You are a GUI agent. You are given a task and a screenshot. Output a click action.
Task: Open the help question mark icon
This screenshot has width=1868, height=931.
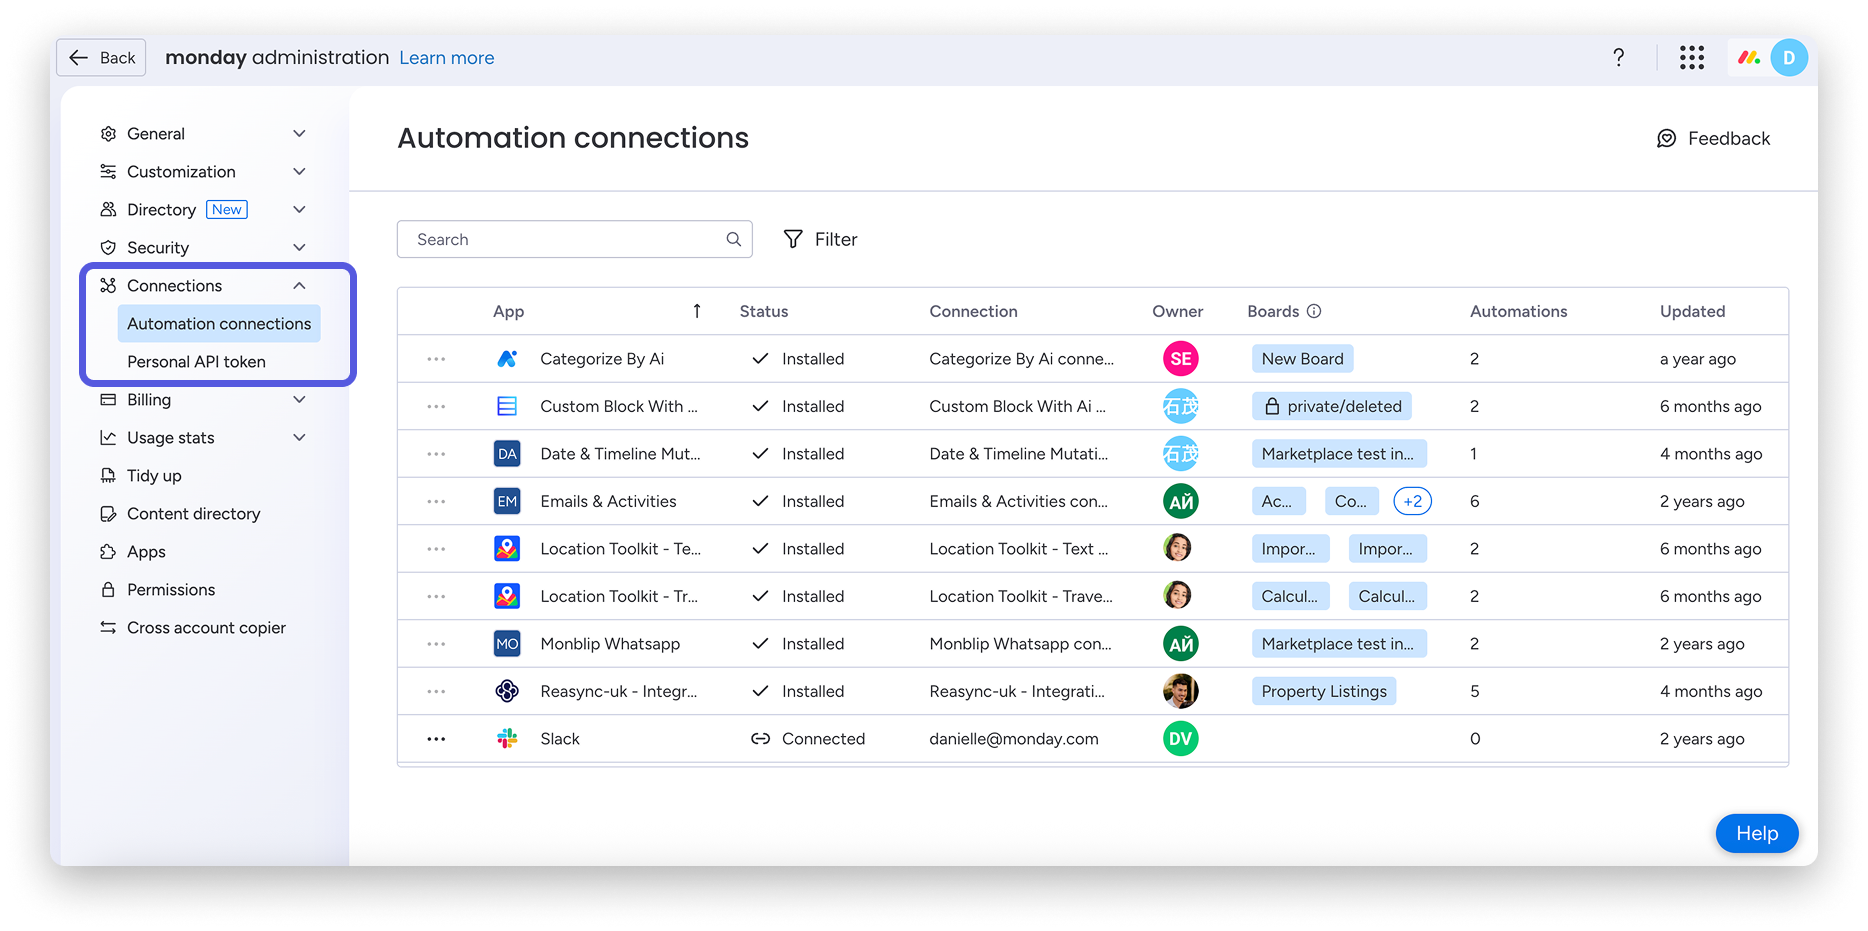pos(1618,58)
